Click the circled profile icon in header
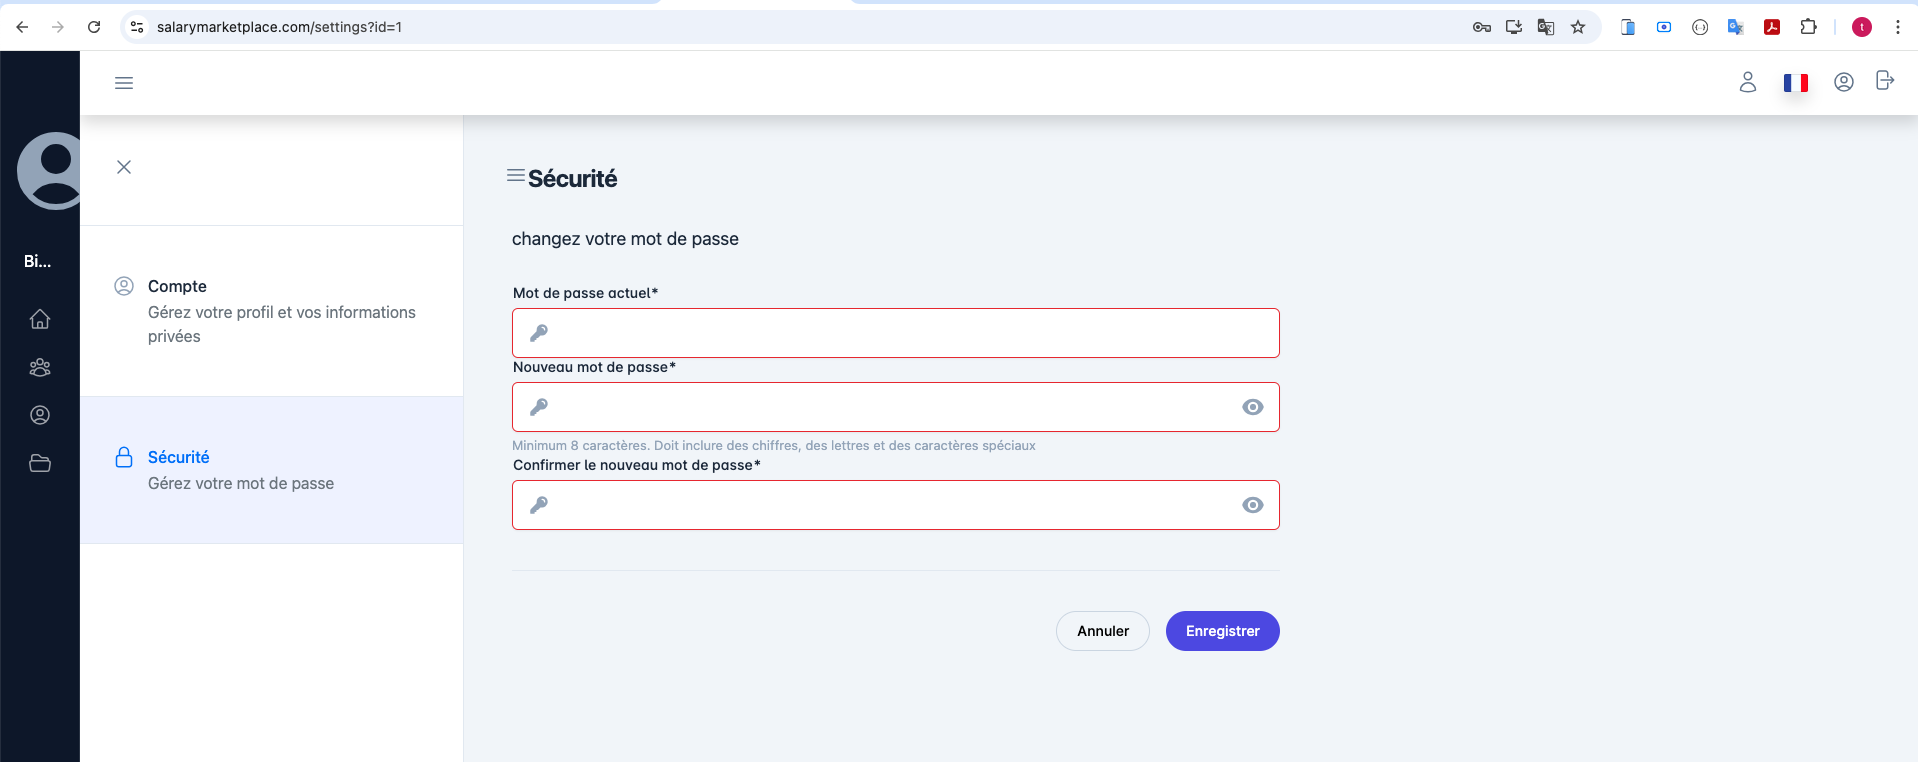 [x=1843, y=82]
